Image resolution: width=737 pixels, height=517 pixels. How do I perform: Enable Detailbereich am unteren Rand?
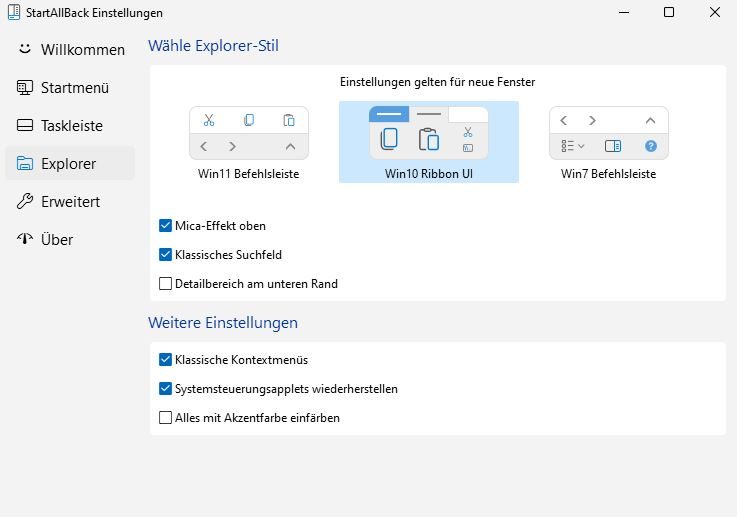165,284
